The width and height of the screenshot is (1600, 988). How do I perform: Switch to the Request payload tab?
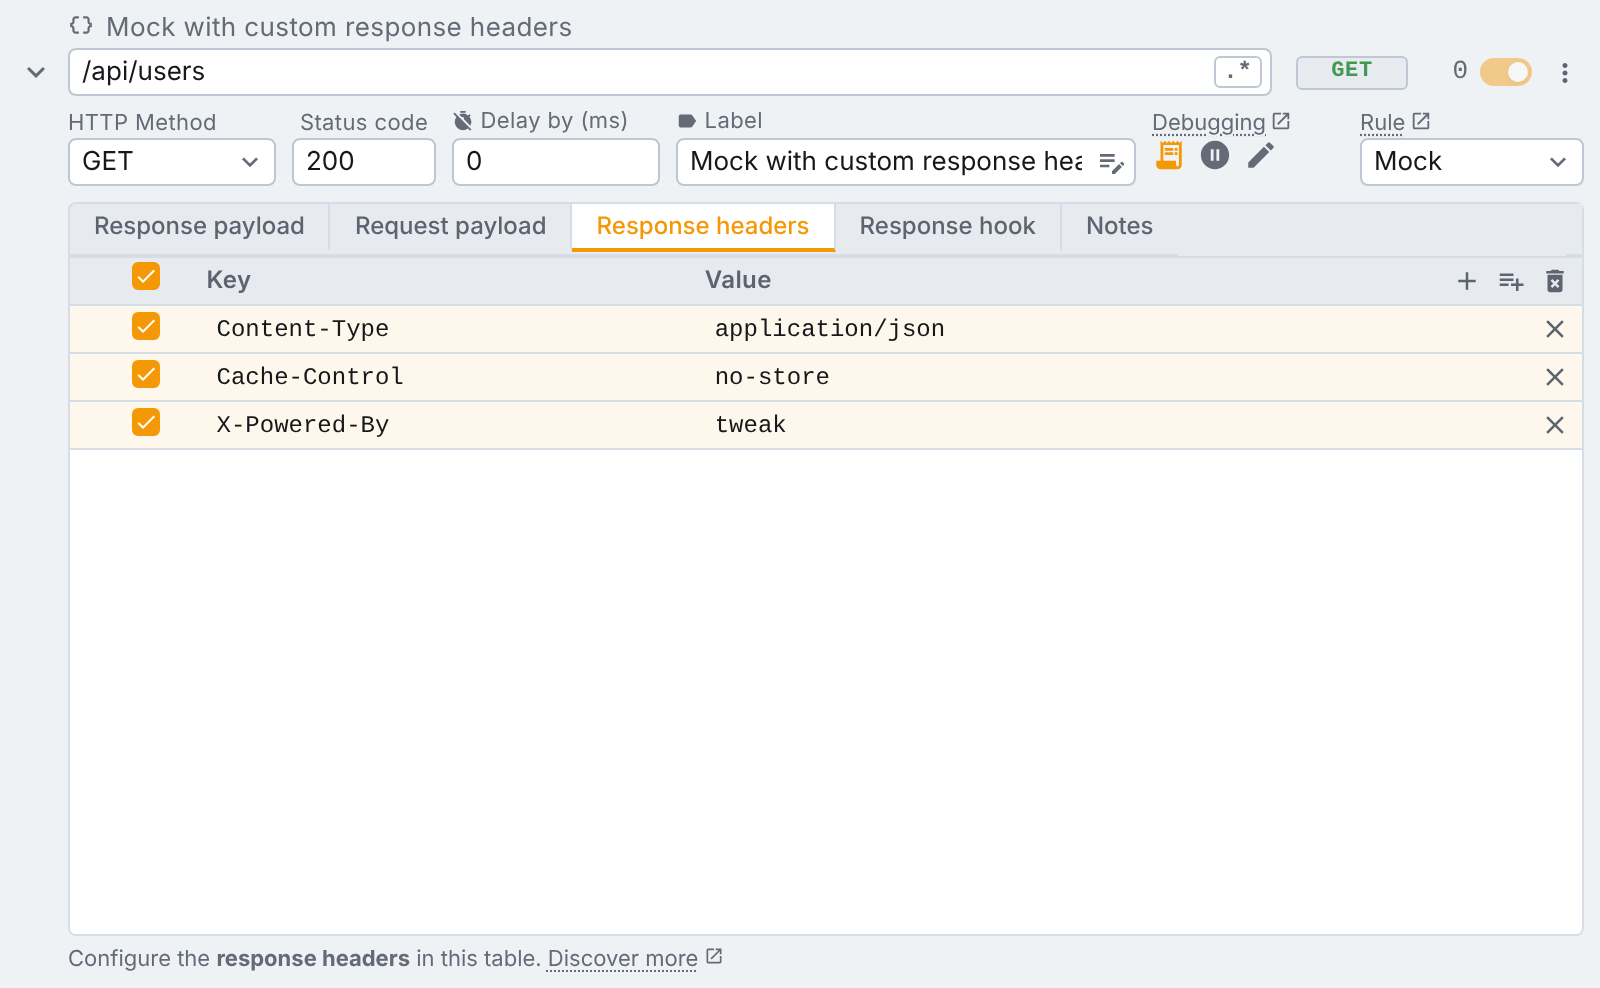tap(450, 227)
